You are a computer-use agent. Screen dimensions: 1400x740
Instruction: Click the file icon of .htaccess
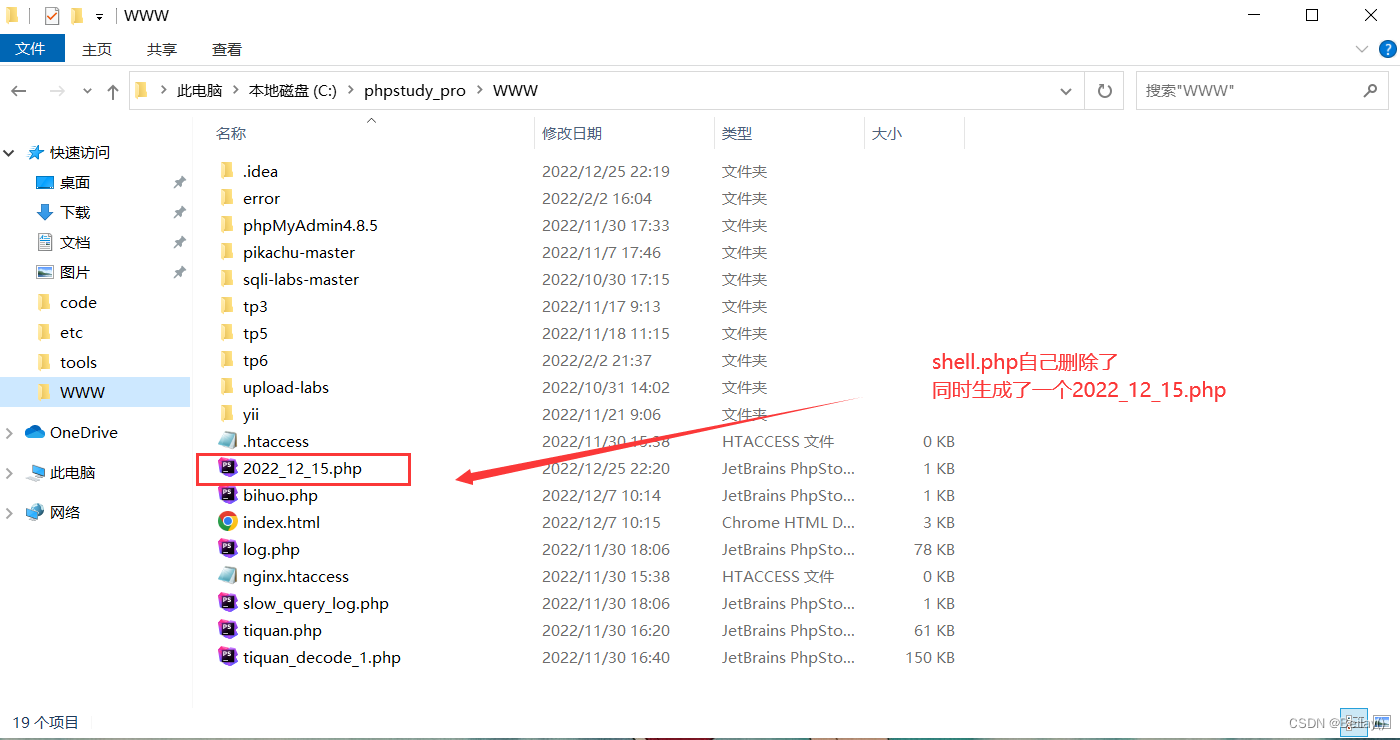pos(227,440)
